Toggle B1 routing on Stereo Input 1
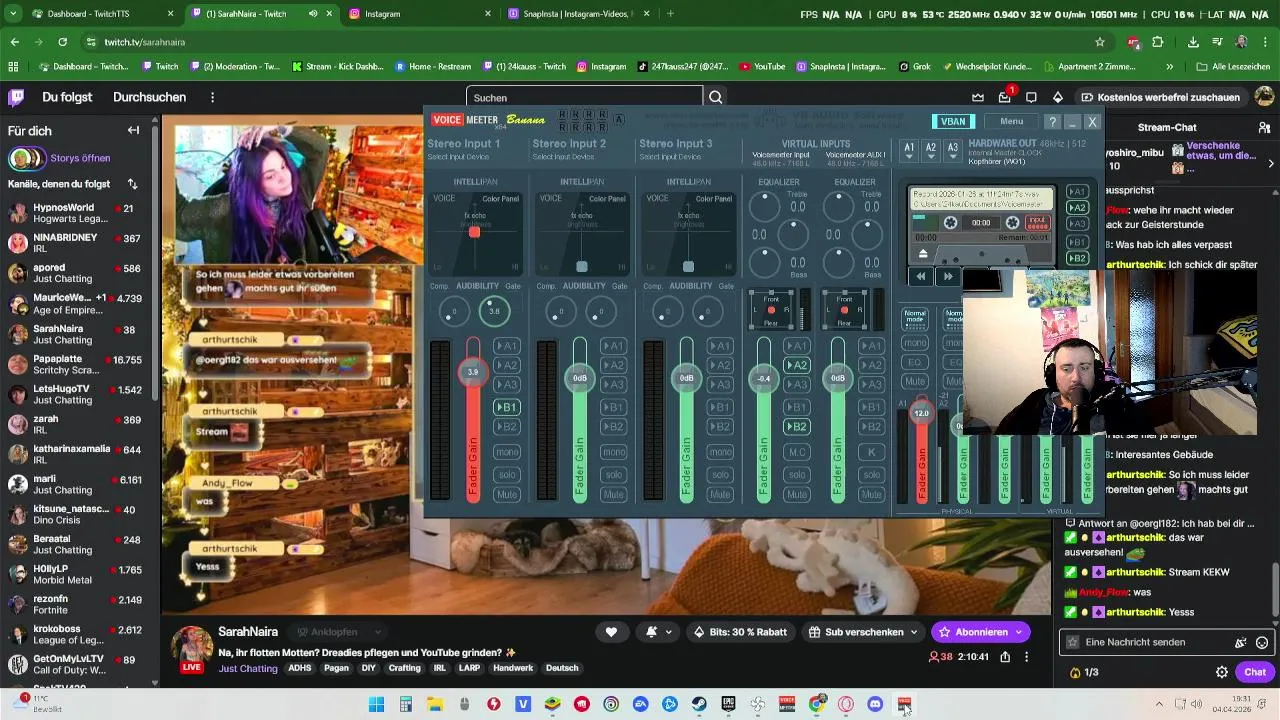The image size is (1280, 720). click(x=507, y=407)
